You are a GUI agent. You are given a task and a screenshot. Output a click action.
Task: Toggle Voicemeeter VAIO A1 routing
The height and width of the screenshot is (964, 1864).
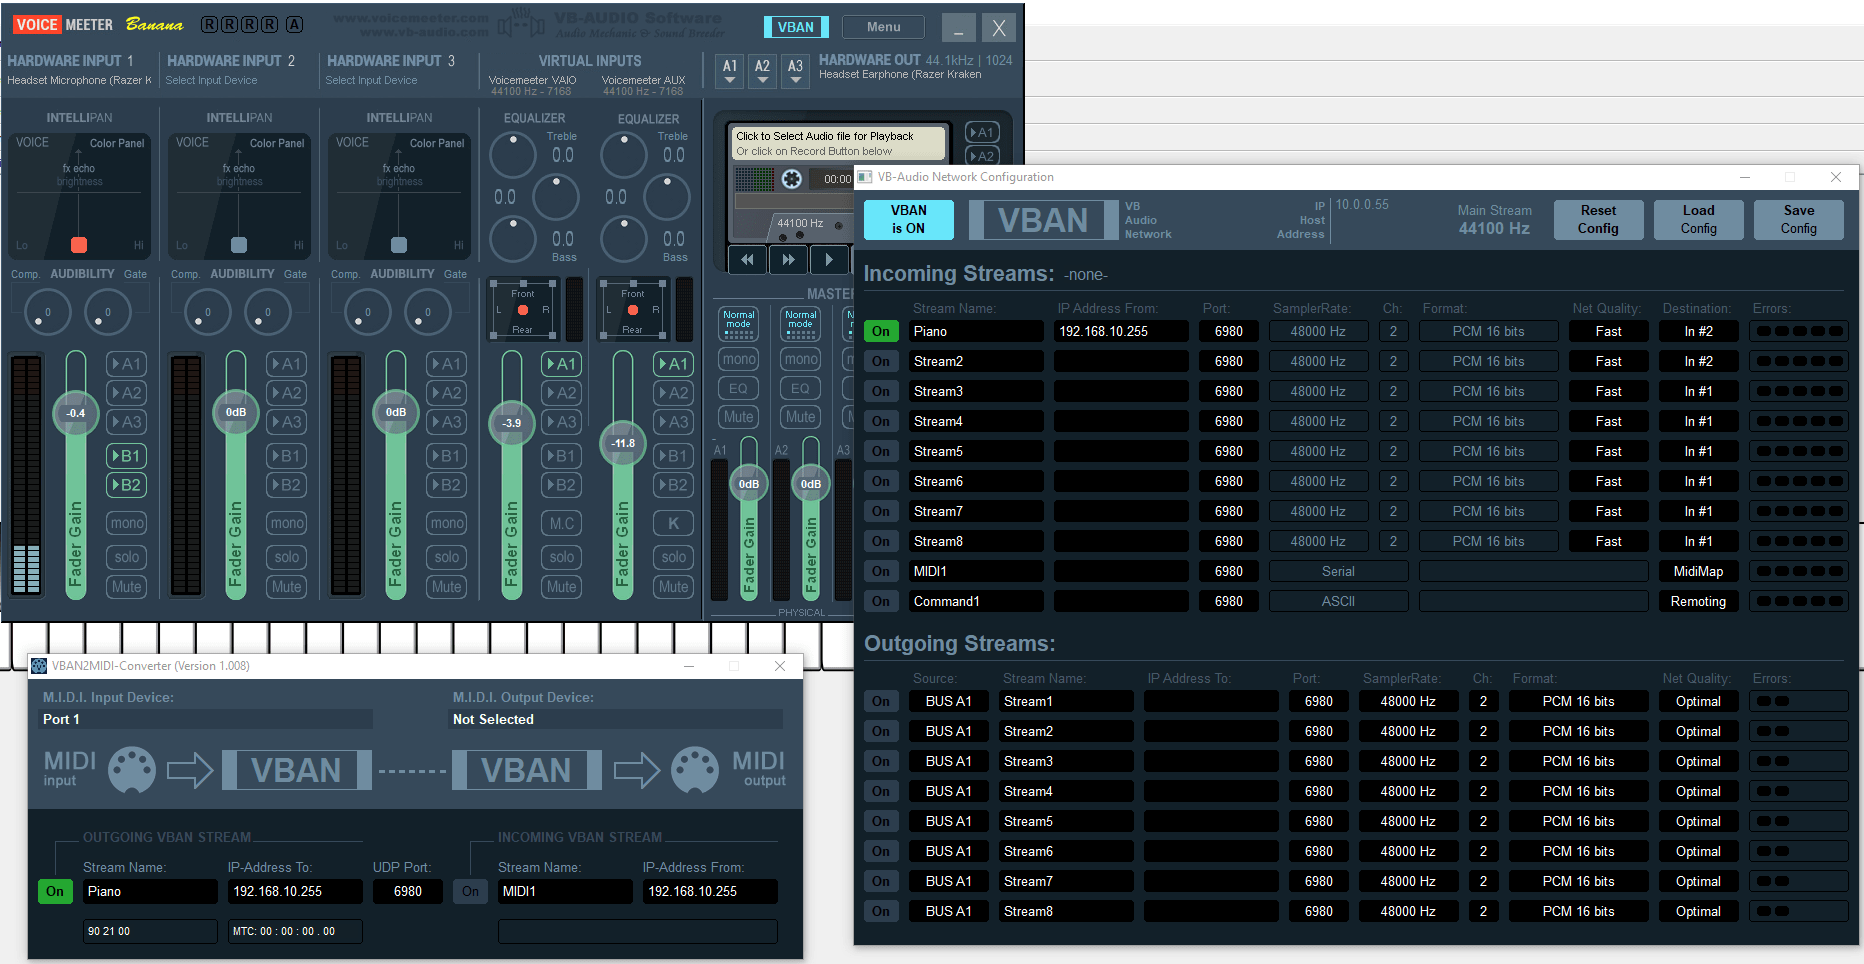562,364
